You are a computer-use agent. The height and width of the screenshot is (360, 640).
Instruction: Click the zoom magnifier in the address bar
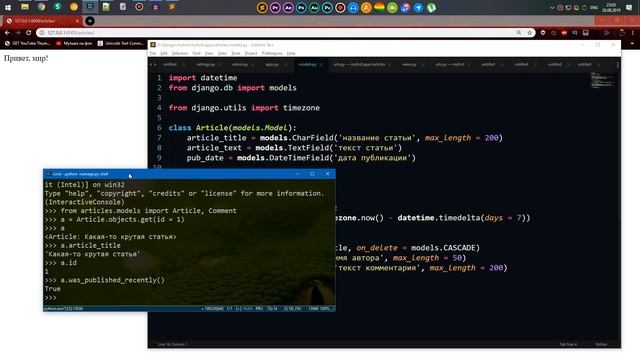pos(519,33)
